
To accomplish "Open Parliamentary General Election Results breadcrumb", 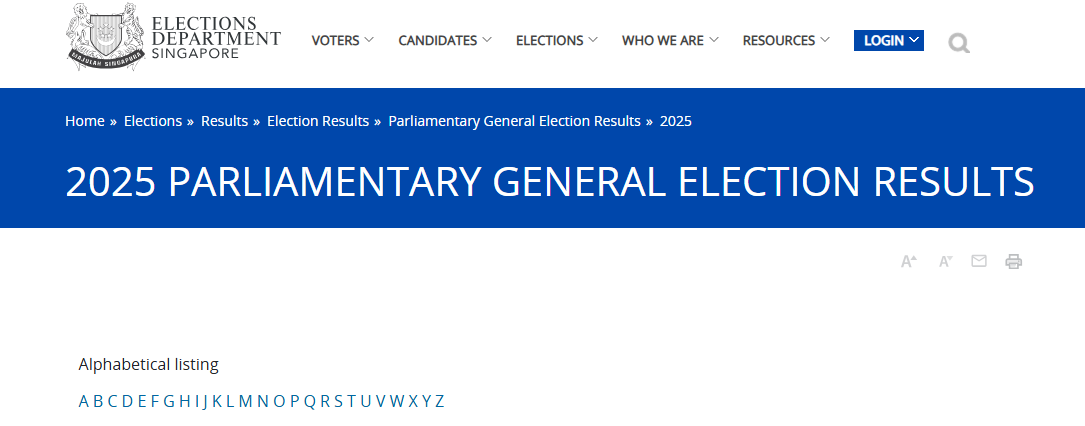I will coord(514,121).
